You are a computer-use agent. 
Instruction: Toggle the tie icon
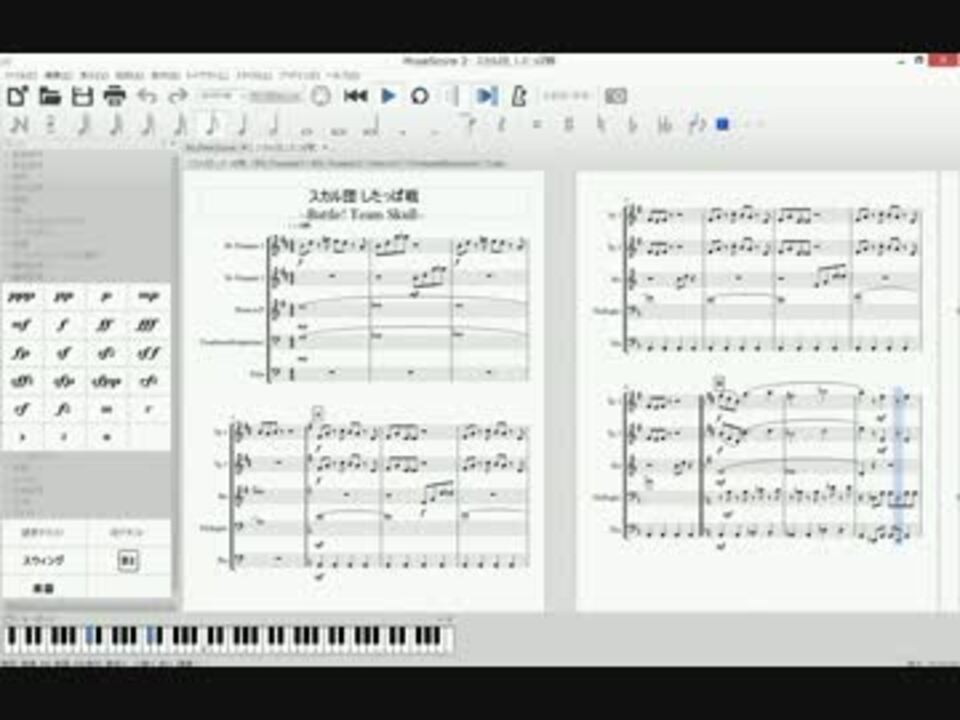[x=469, y=125]
